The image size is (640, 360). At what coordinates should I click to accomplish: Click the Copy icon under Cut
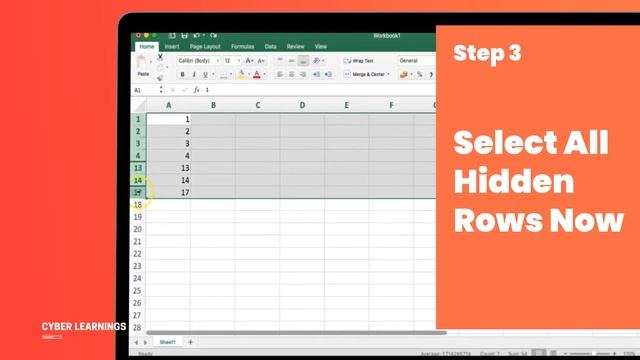(160, 67)
